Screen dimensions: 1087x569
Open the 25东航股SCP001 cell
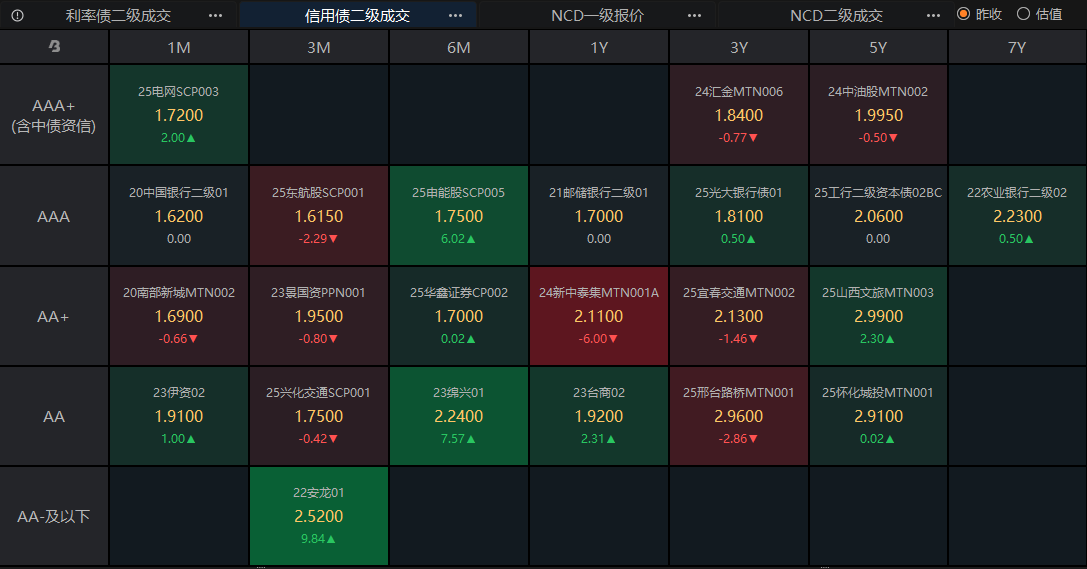point(319,216)
